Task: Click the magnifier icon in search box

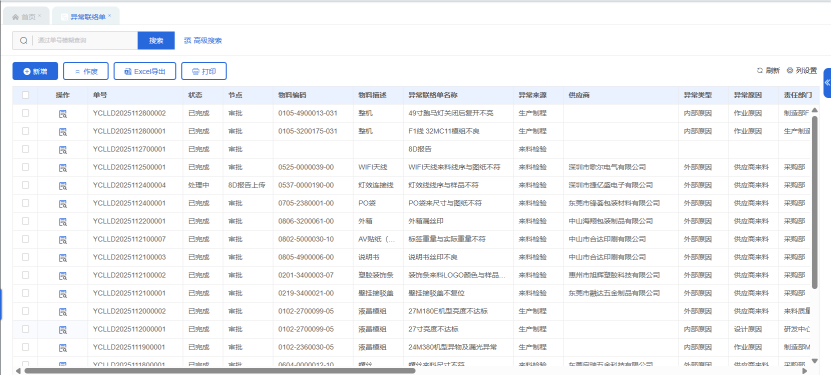Action: point(23,40)
